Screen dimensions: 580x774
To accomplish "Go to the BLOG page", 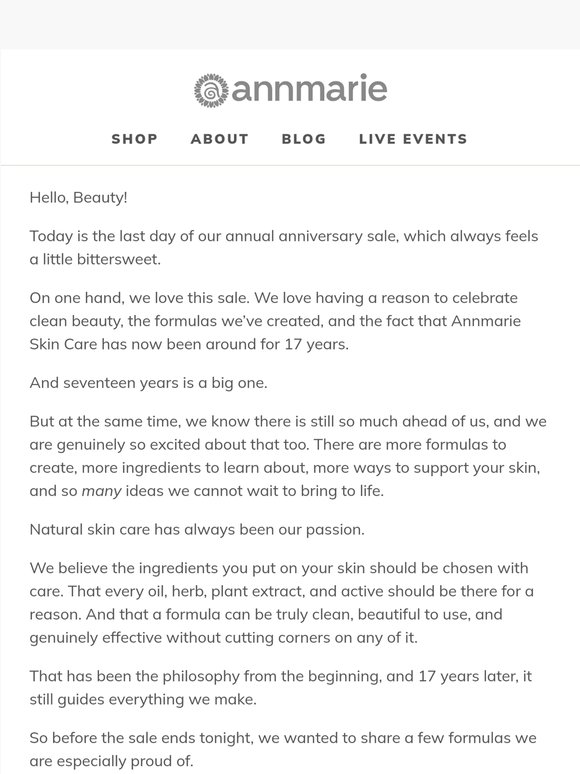I will (304, 139).
